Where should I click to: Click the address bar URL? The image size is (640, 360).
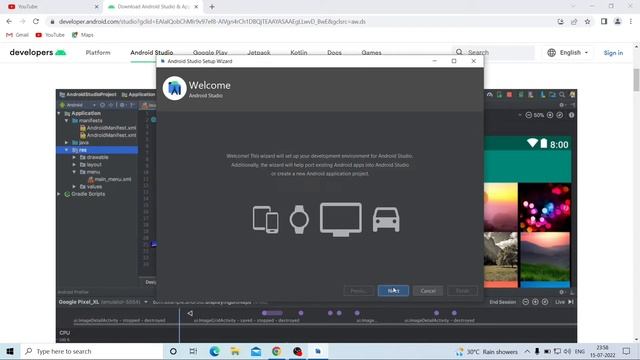[212, 22]
